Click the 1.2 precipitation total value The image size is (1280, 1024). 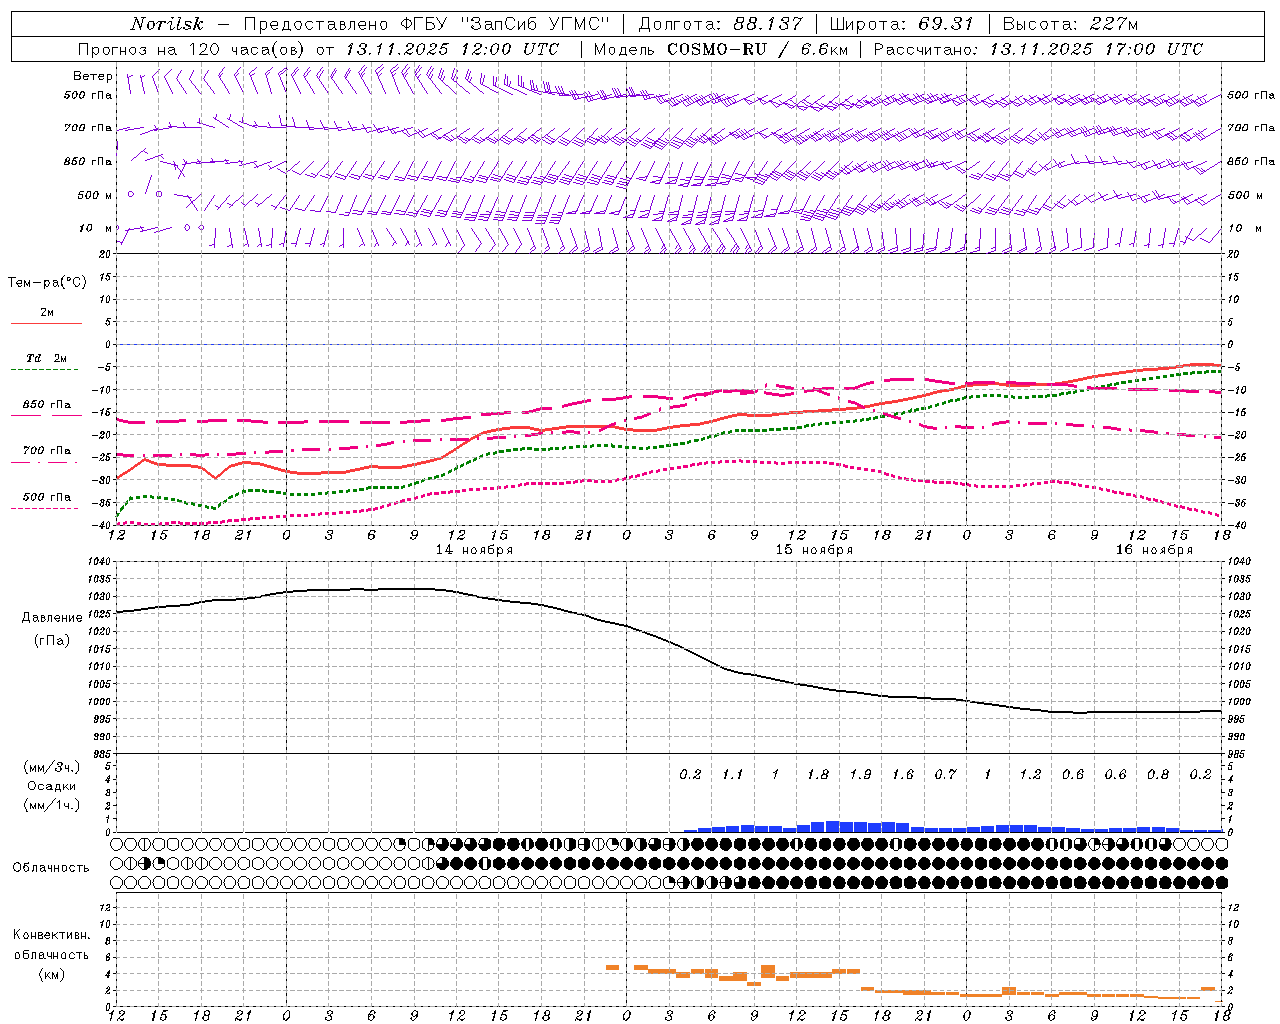[x=1030, y=774]
